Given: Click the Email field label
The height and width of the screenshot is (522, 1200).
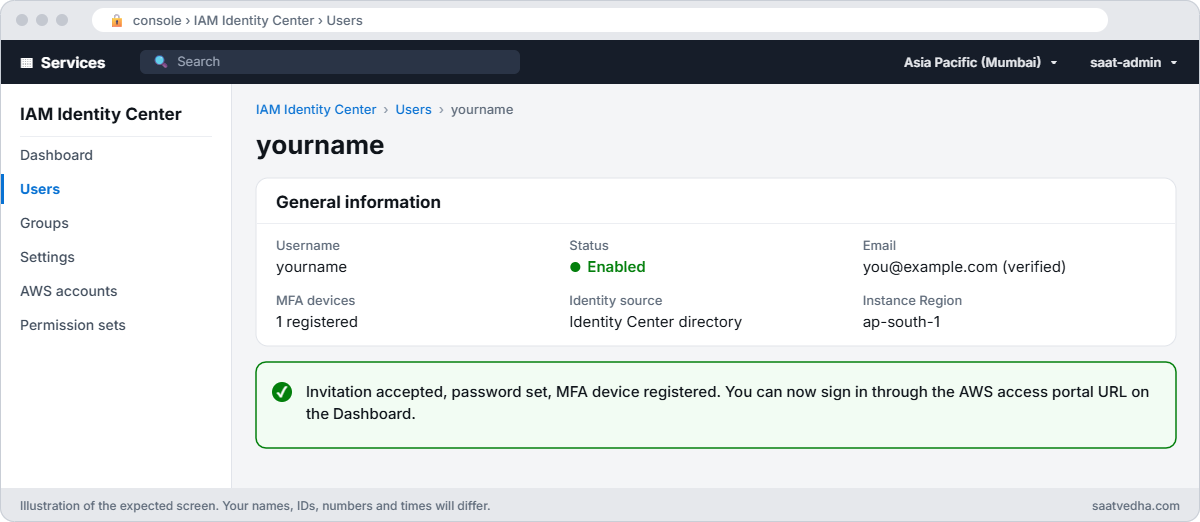Looking at the screenshot, I should [879, 245].
